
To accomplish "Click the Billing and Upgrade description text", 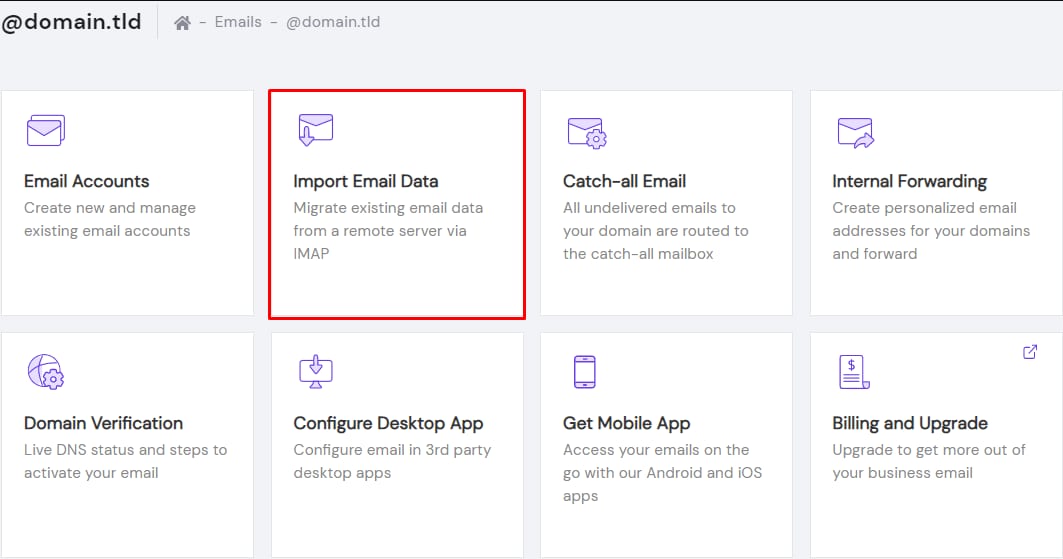I will tap(929, 461).
